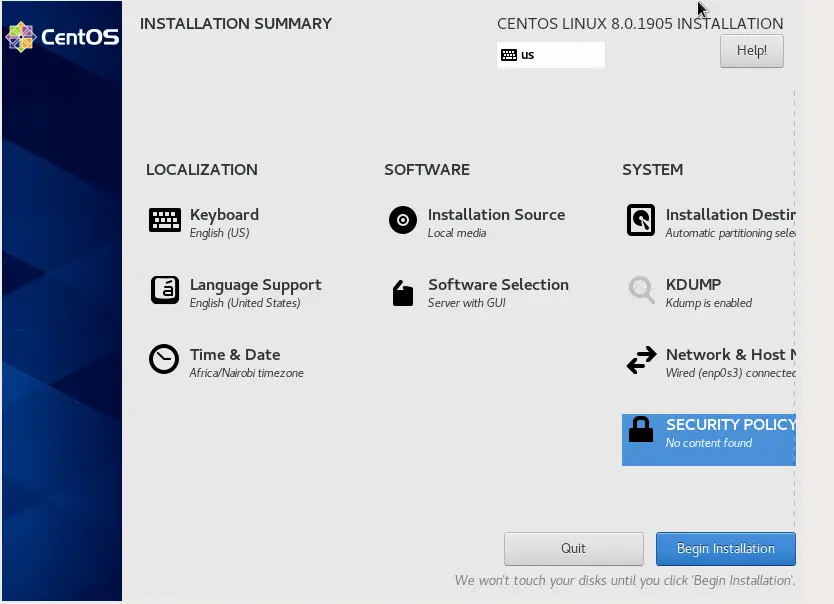Open the Time & Date clock icon
Screen dimensions: 834x604
pos(164,359)
